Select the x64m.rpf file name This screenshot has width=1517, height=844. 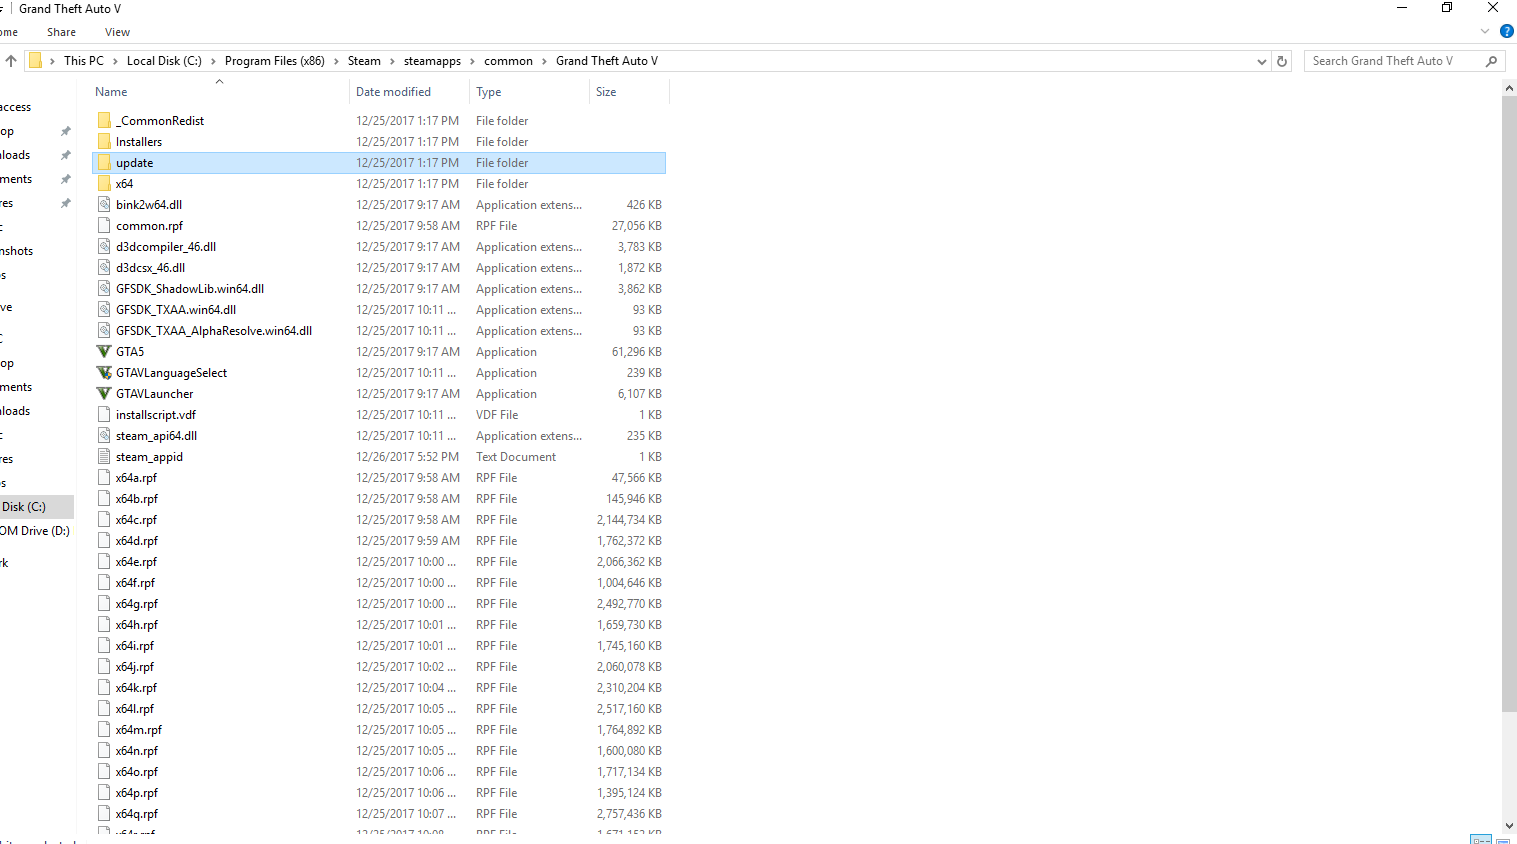138,730
